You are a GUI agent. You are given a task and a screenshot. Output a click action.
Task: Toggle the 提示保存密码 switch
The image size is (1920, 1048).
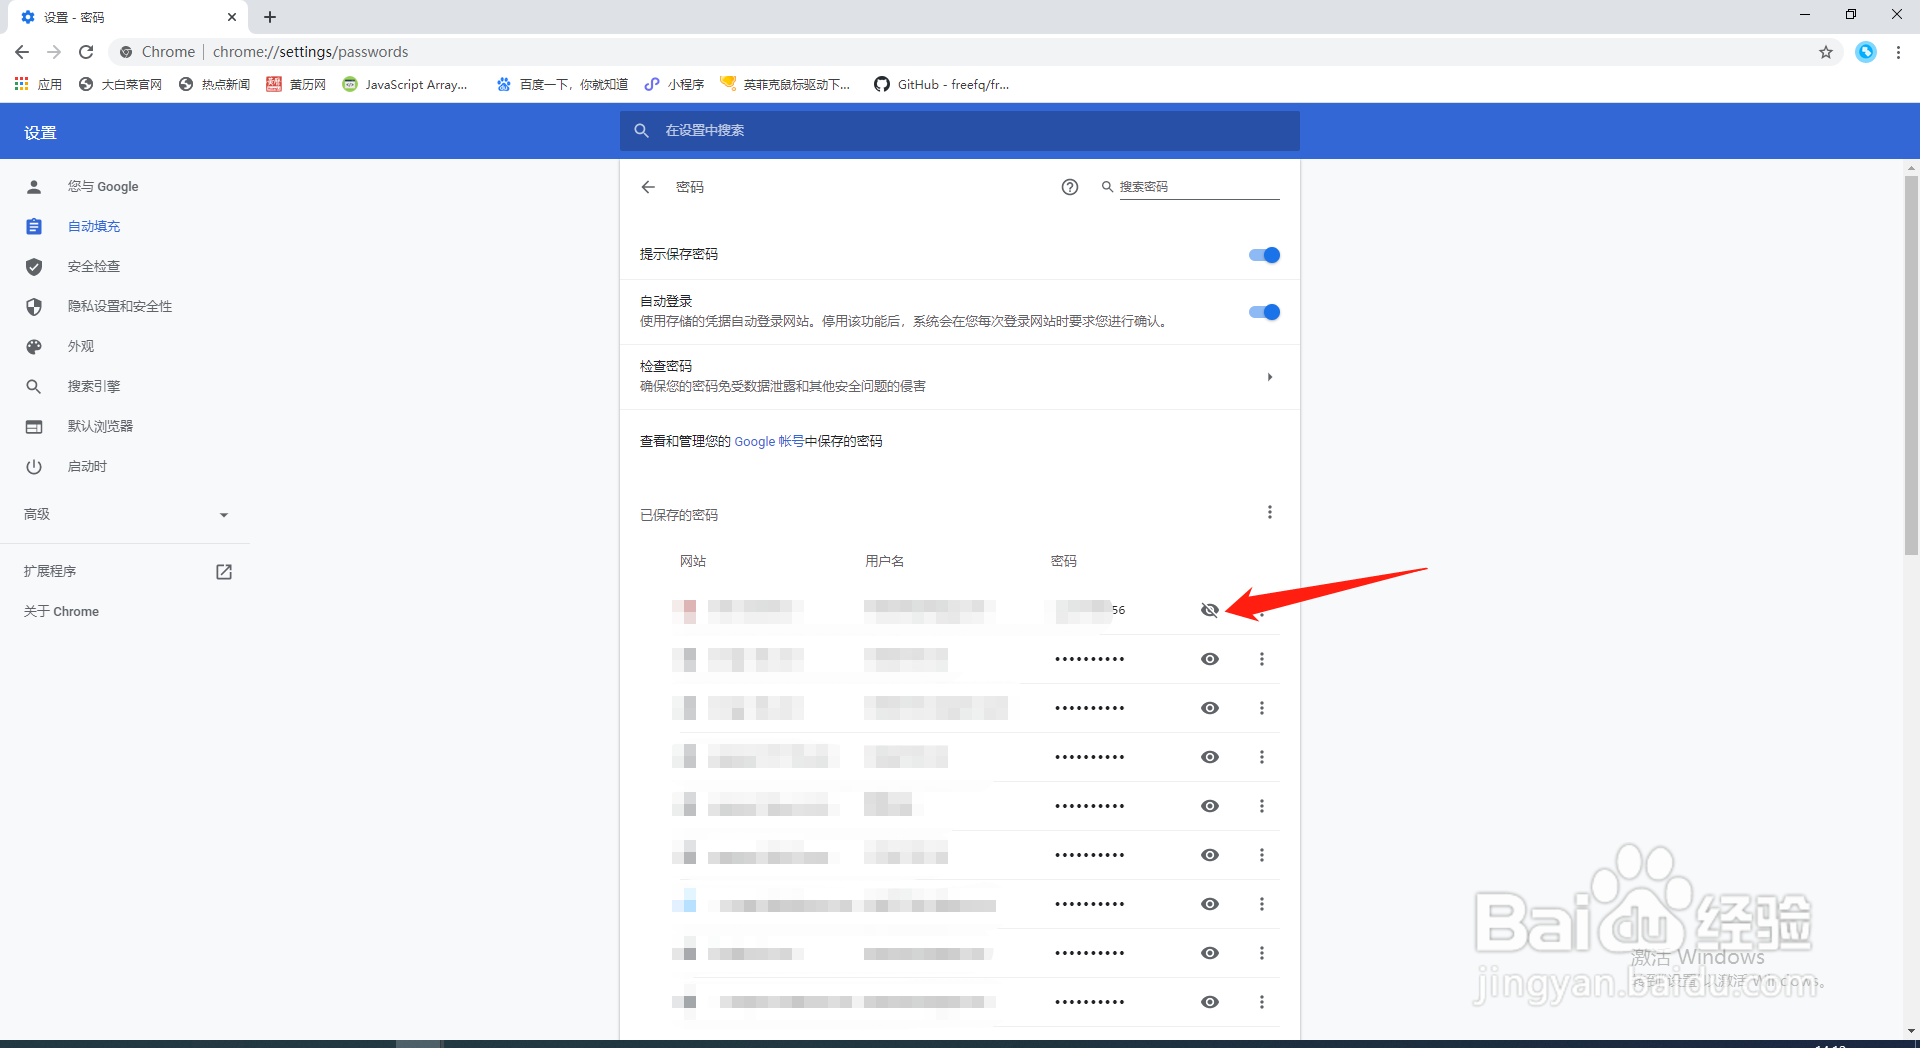(1264, 255)
